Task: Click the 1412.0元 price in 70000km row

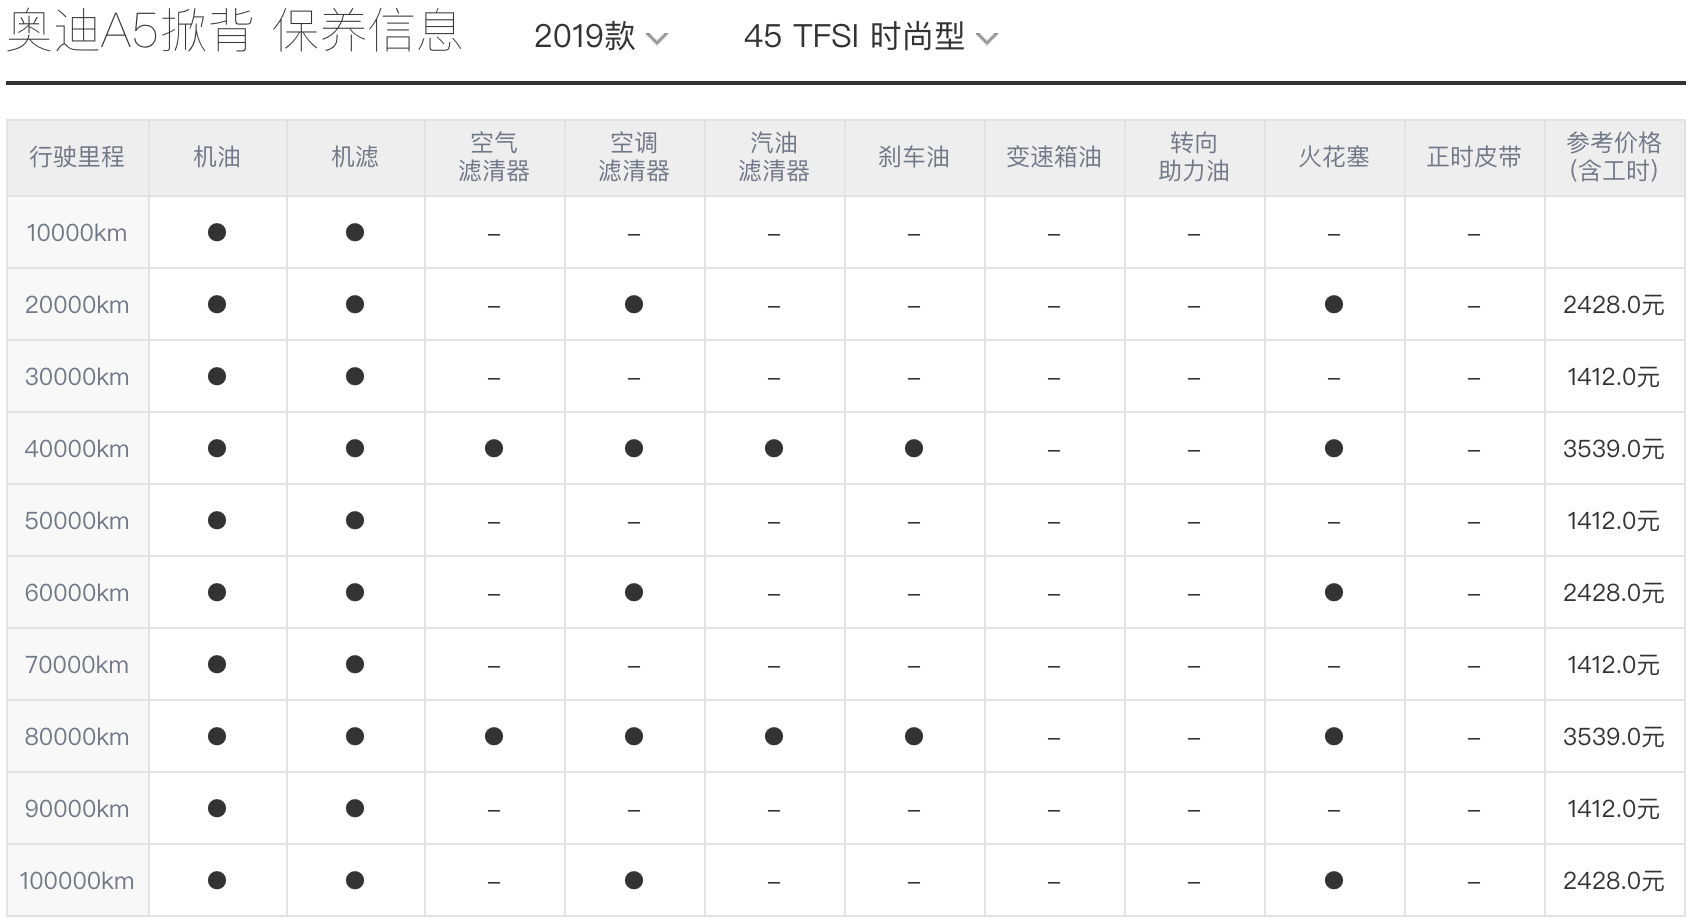Action: click(x=1614, y=665)
